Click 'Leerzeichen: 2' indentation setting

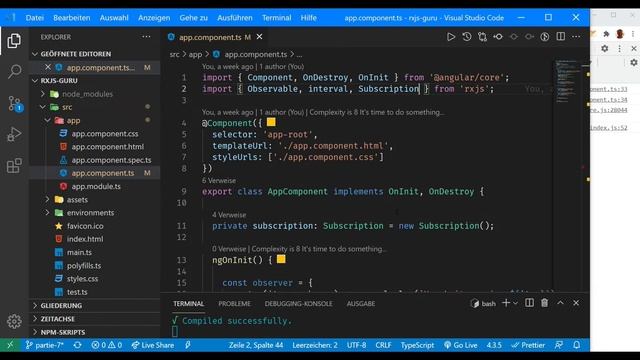[x=315, y=345]
